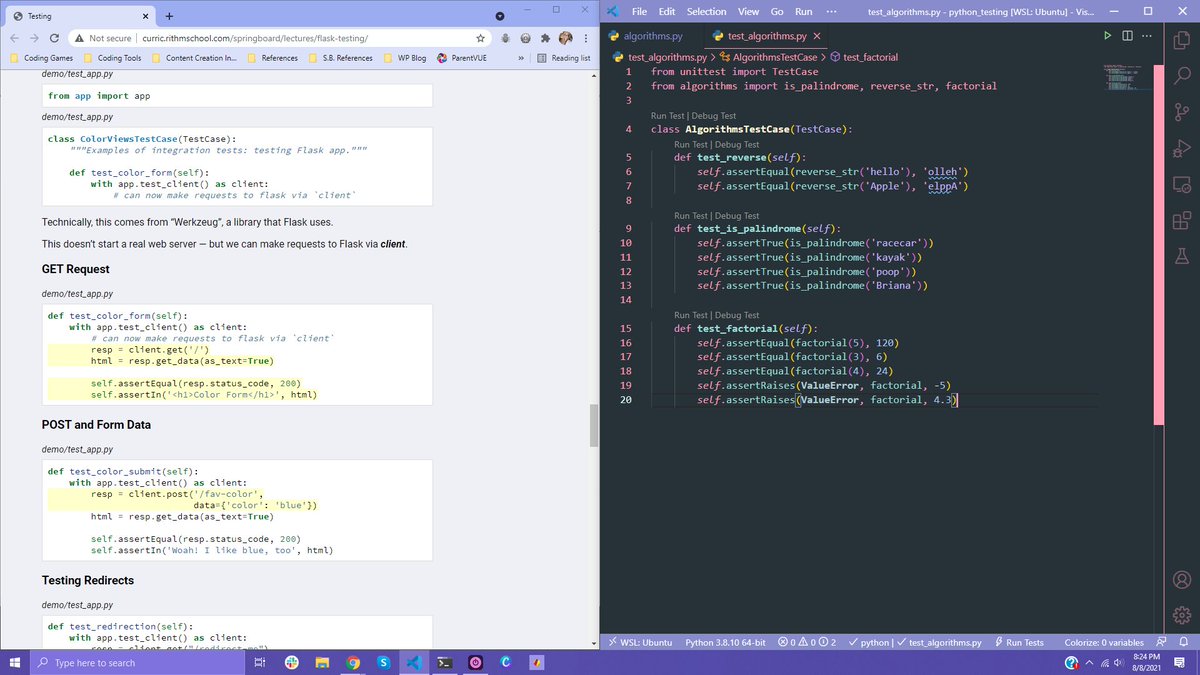This screenshot has height=675, width=1200.
Task: Split the editor right
Action: (x=1127, y=36)
